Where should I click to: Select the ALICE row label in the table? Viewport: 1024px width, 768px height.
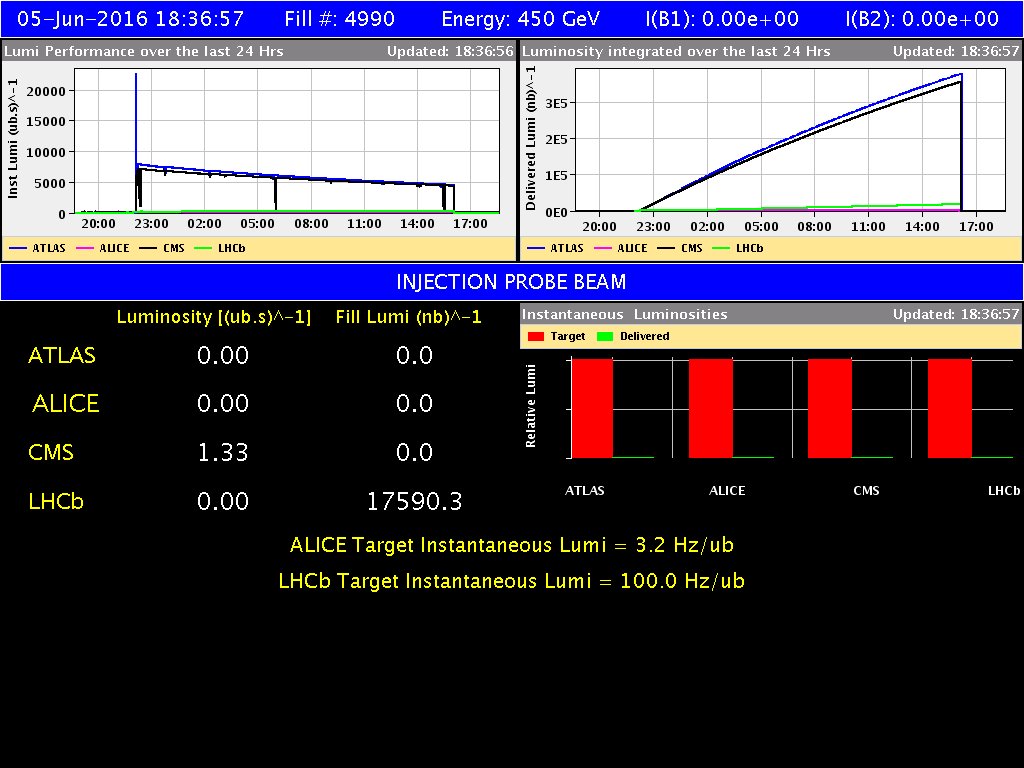click(65, 404)
